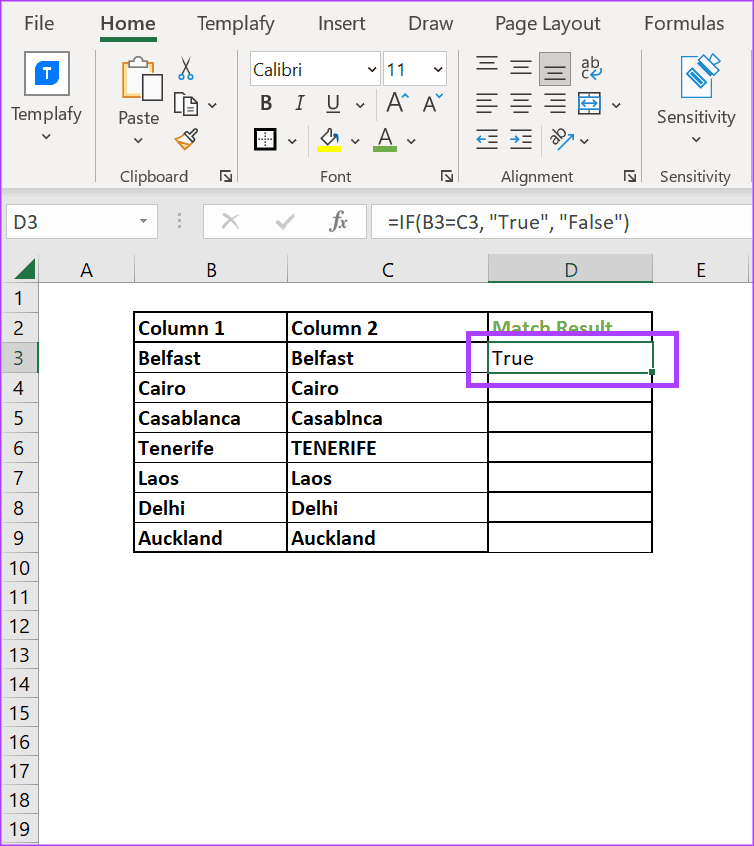This screenshot has height=846, width=754.
Task: Click the Orientation text angle icon
Action: point(561,139)
